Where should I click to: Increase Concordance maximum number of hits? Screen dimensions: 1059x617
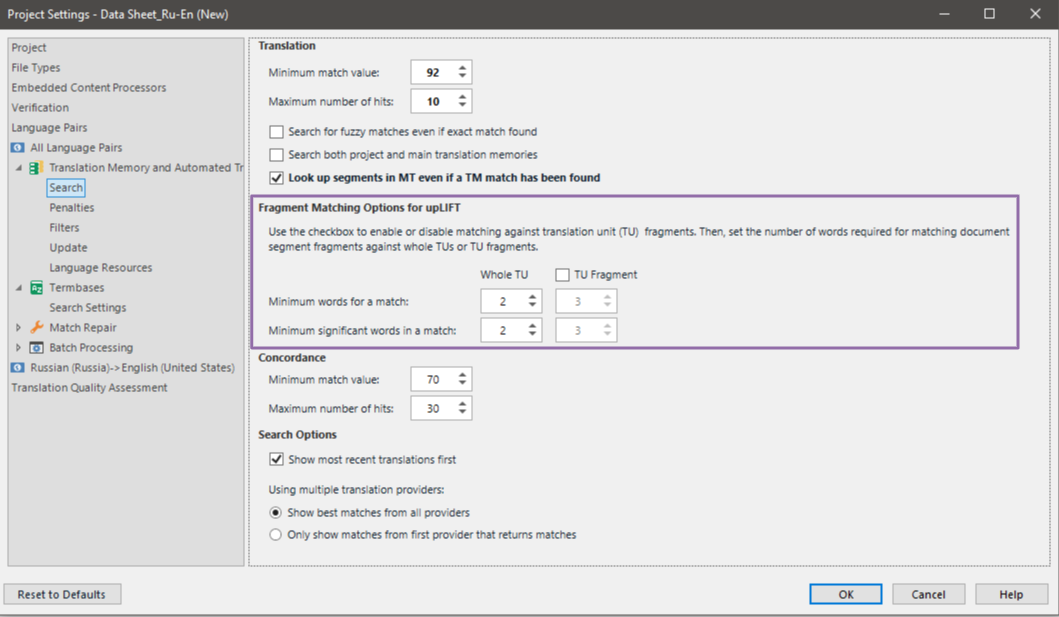tap(462, 404)
